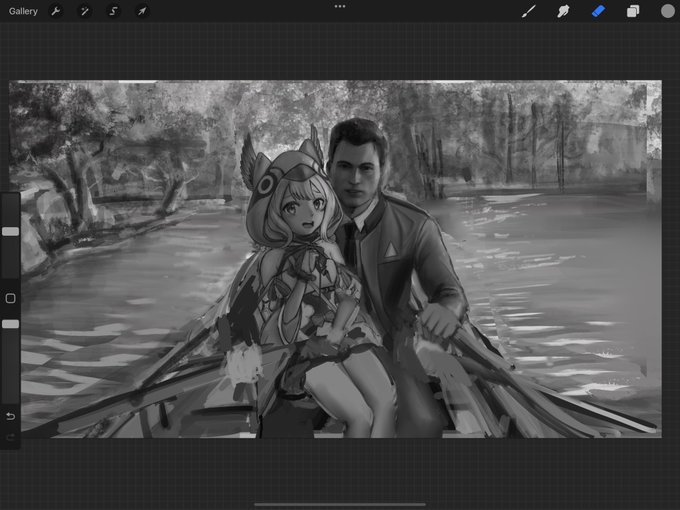
Task: Open the Layers panel
Action: (x=633, y=11)
